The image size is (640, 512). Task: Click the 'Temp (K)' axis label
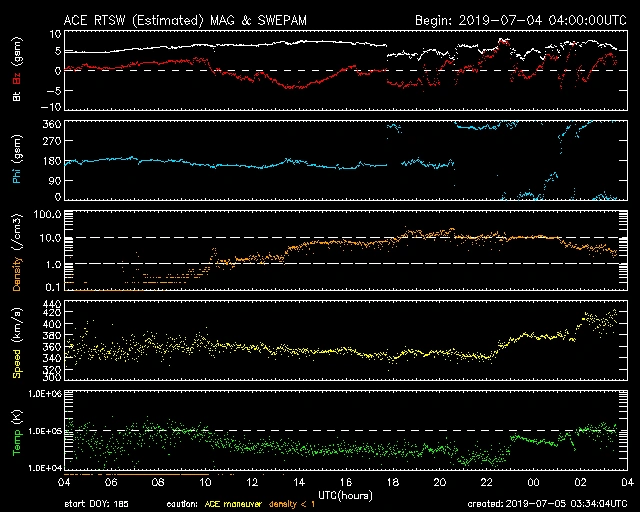tap(17, 433)
